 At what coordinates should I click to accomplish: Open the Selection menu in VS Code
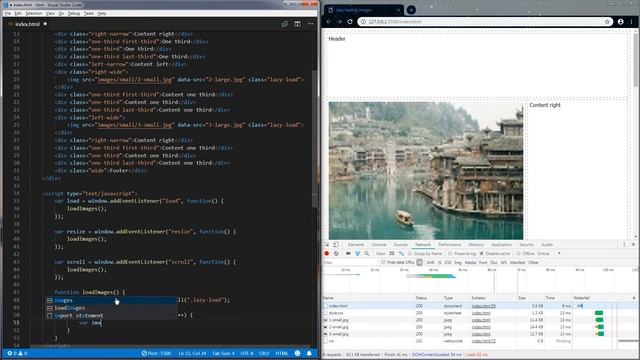[33, 13]
